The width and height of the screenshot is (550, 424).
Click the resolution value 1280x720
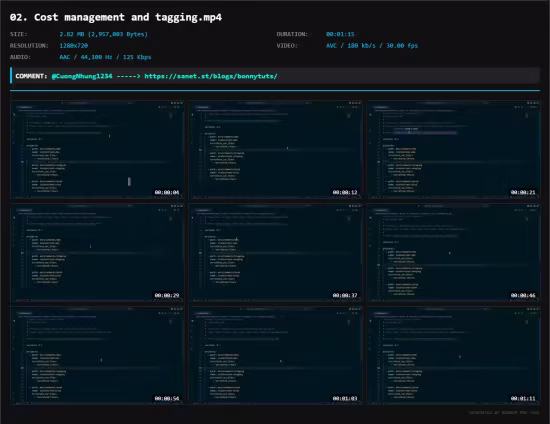click(x=74, y=46)
